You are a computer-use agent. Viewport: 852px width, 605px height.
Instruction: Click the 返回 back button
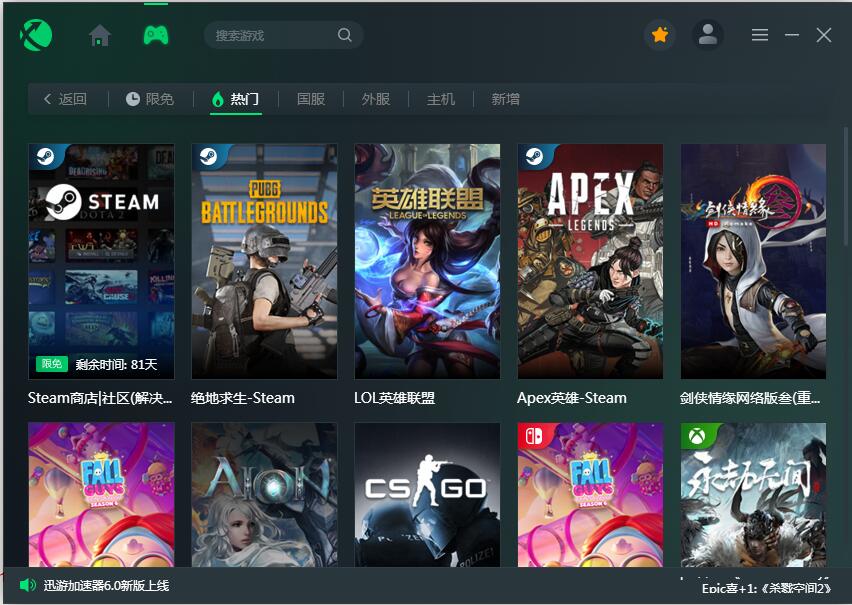[x=64, y=98]
